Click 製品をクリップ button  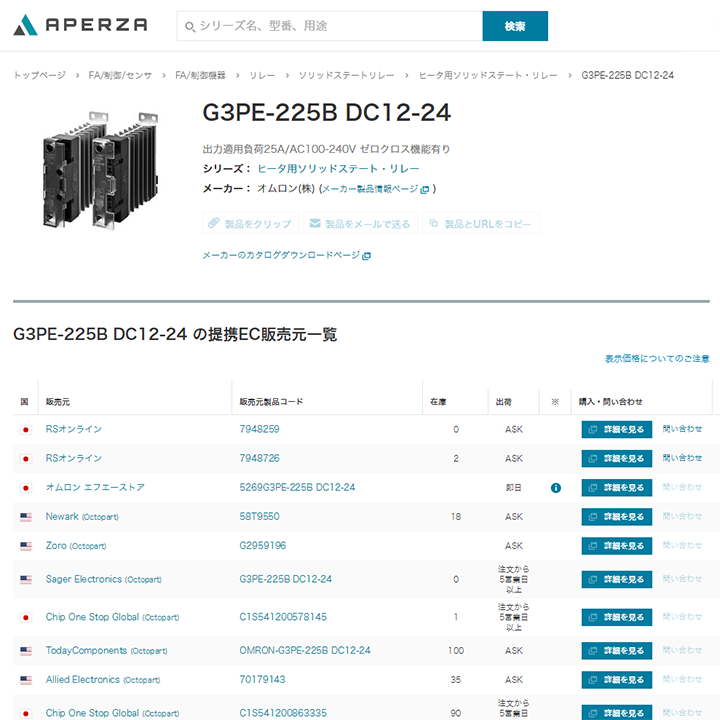tap(250, 224)
